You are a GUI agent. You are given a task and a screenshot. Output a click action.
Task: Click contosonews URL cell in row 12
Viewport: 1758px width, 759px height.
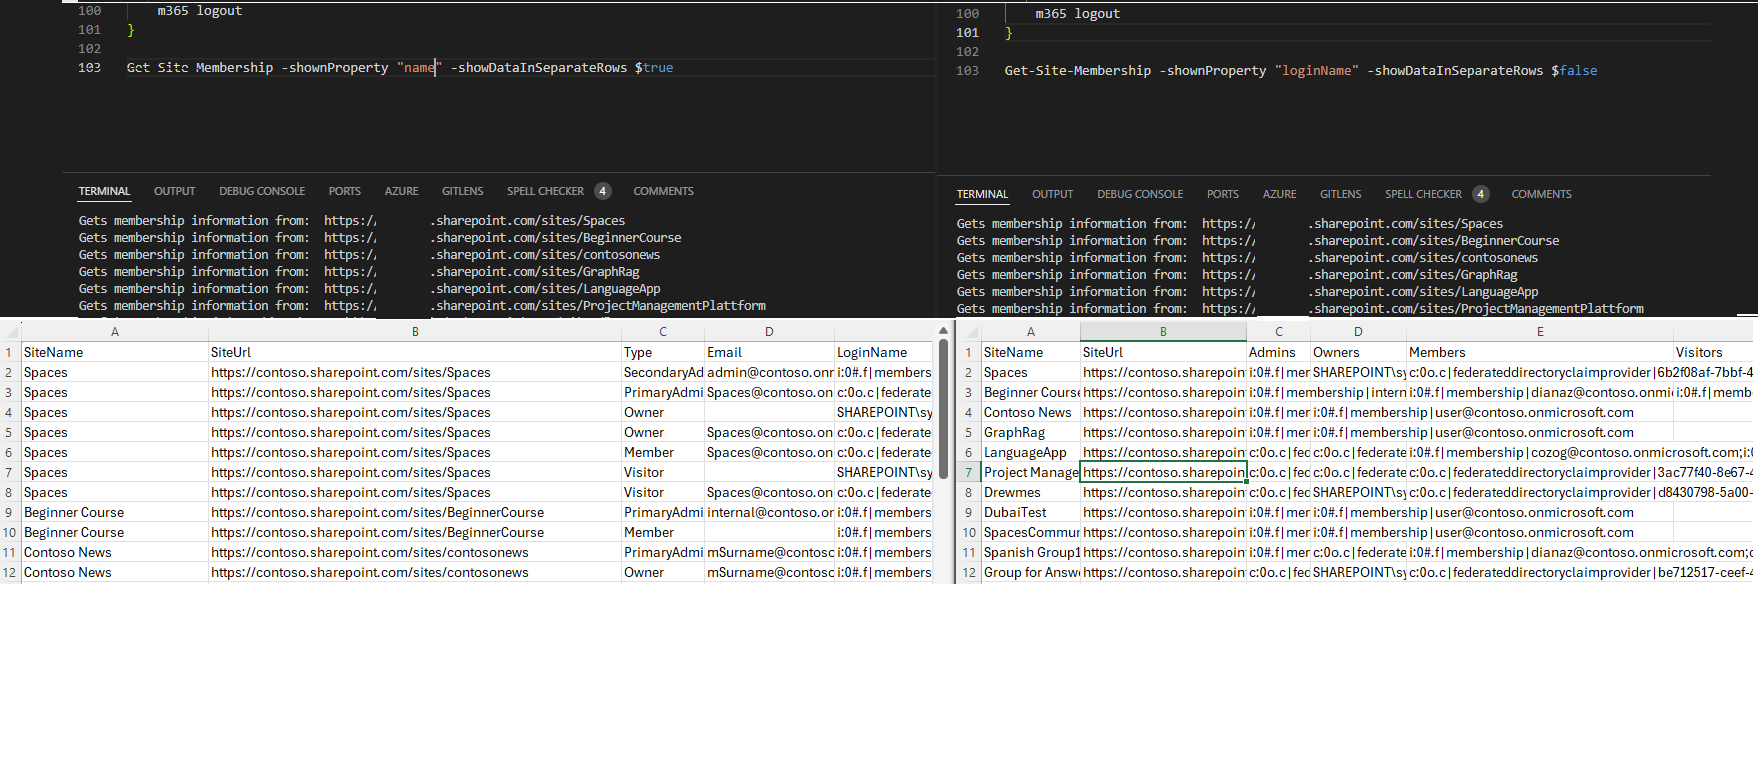pos(415,572)
